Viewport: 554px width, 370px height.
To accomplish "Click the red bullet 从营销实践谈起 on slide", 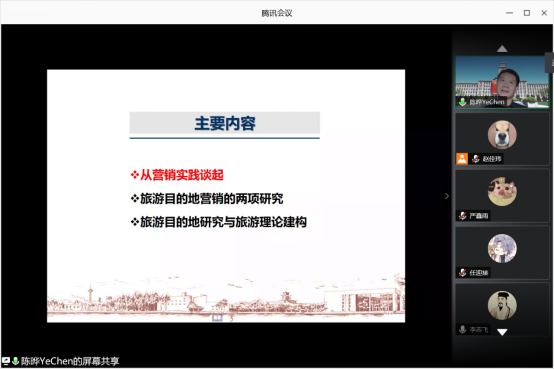I will click(x=177, y=175).
